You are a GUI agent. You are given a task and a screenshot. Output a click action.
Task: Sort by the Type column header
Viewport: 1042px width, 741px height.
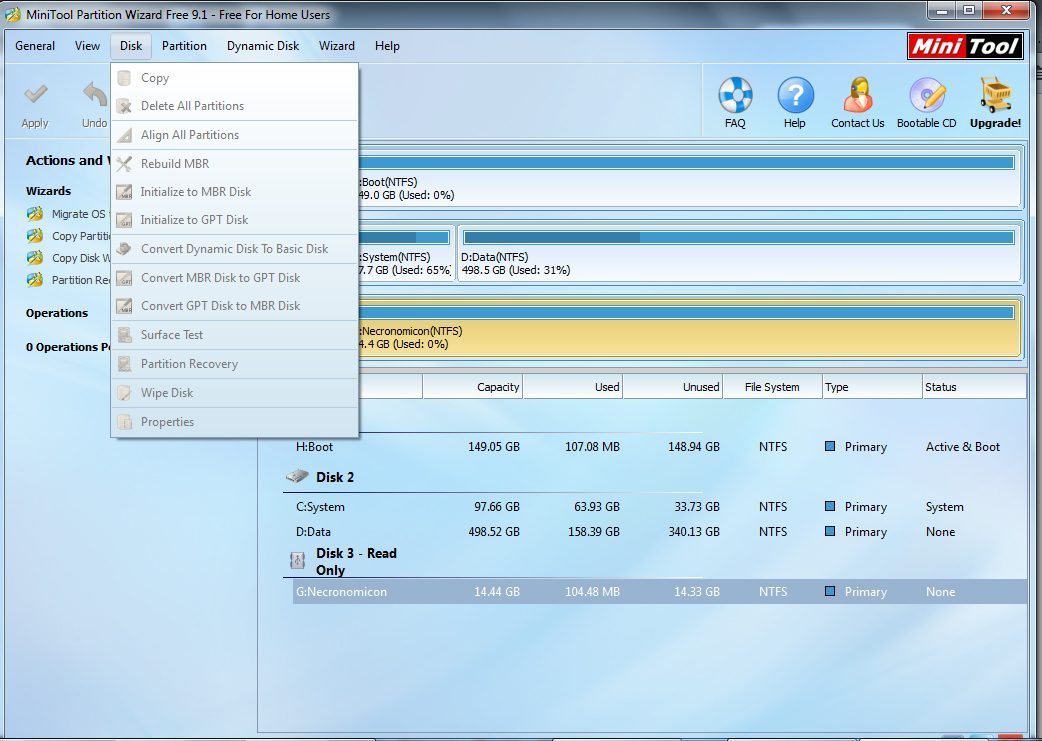click(x=872, y=387)
